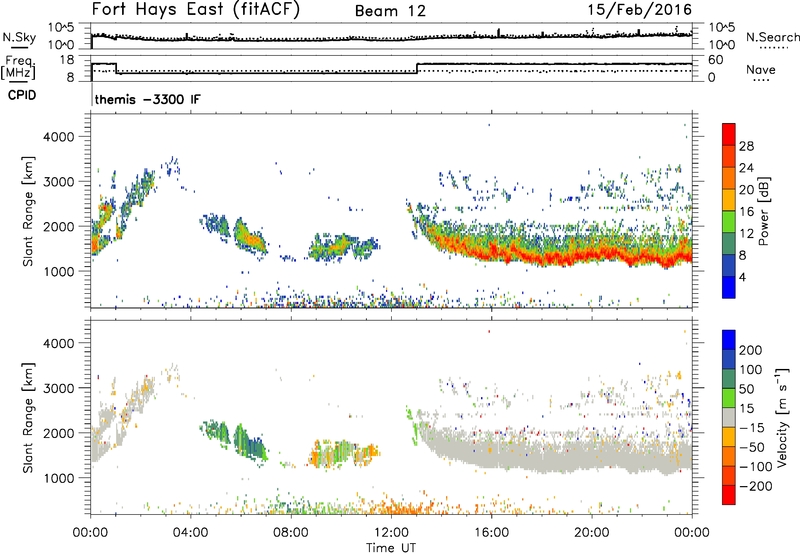Screen dimensions: 800x554
Task: Click the '12:00' time axis tick label
Action: pos(391,533)
